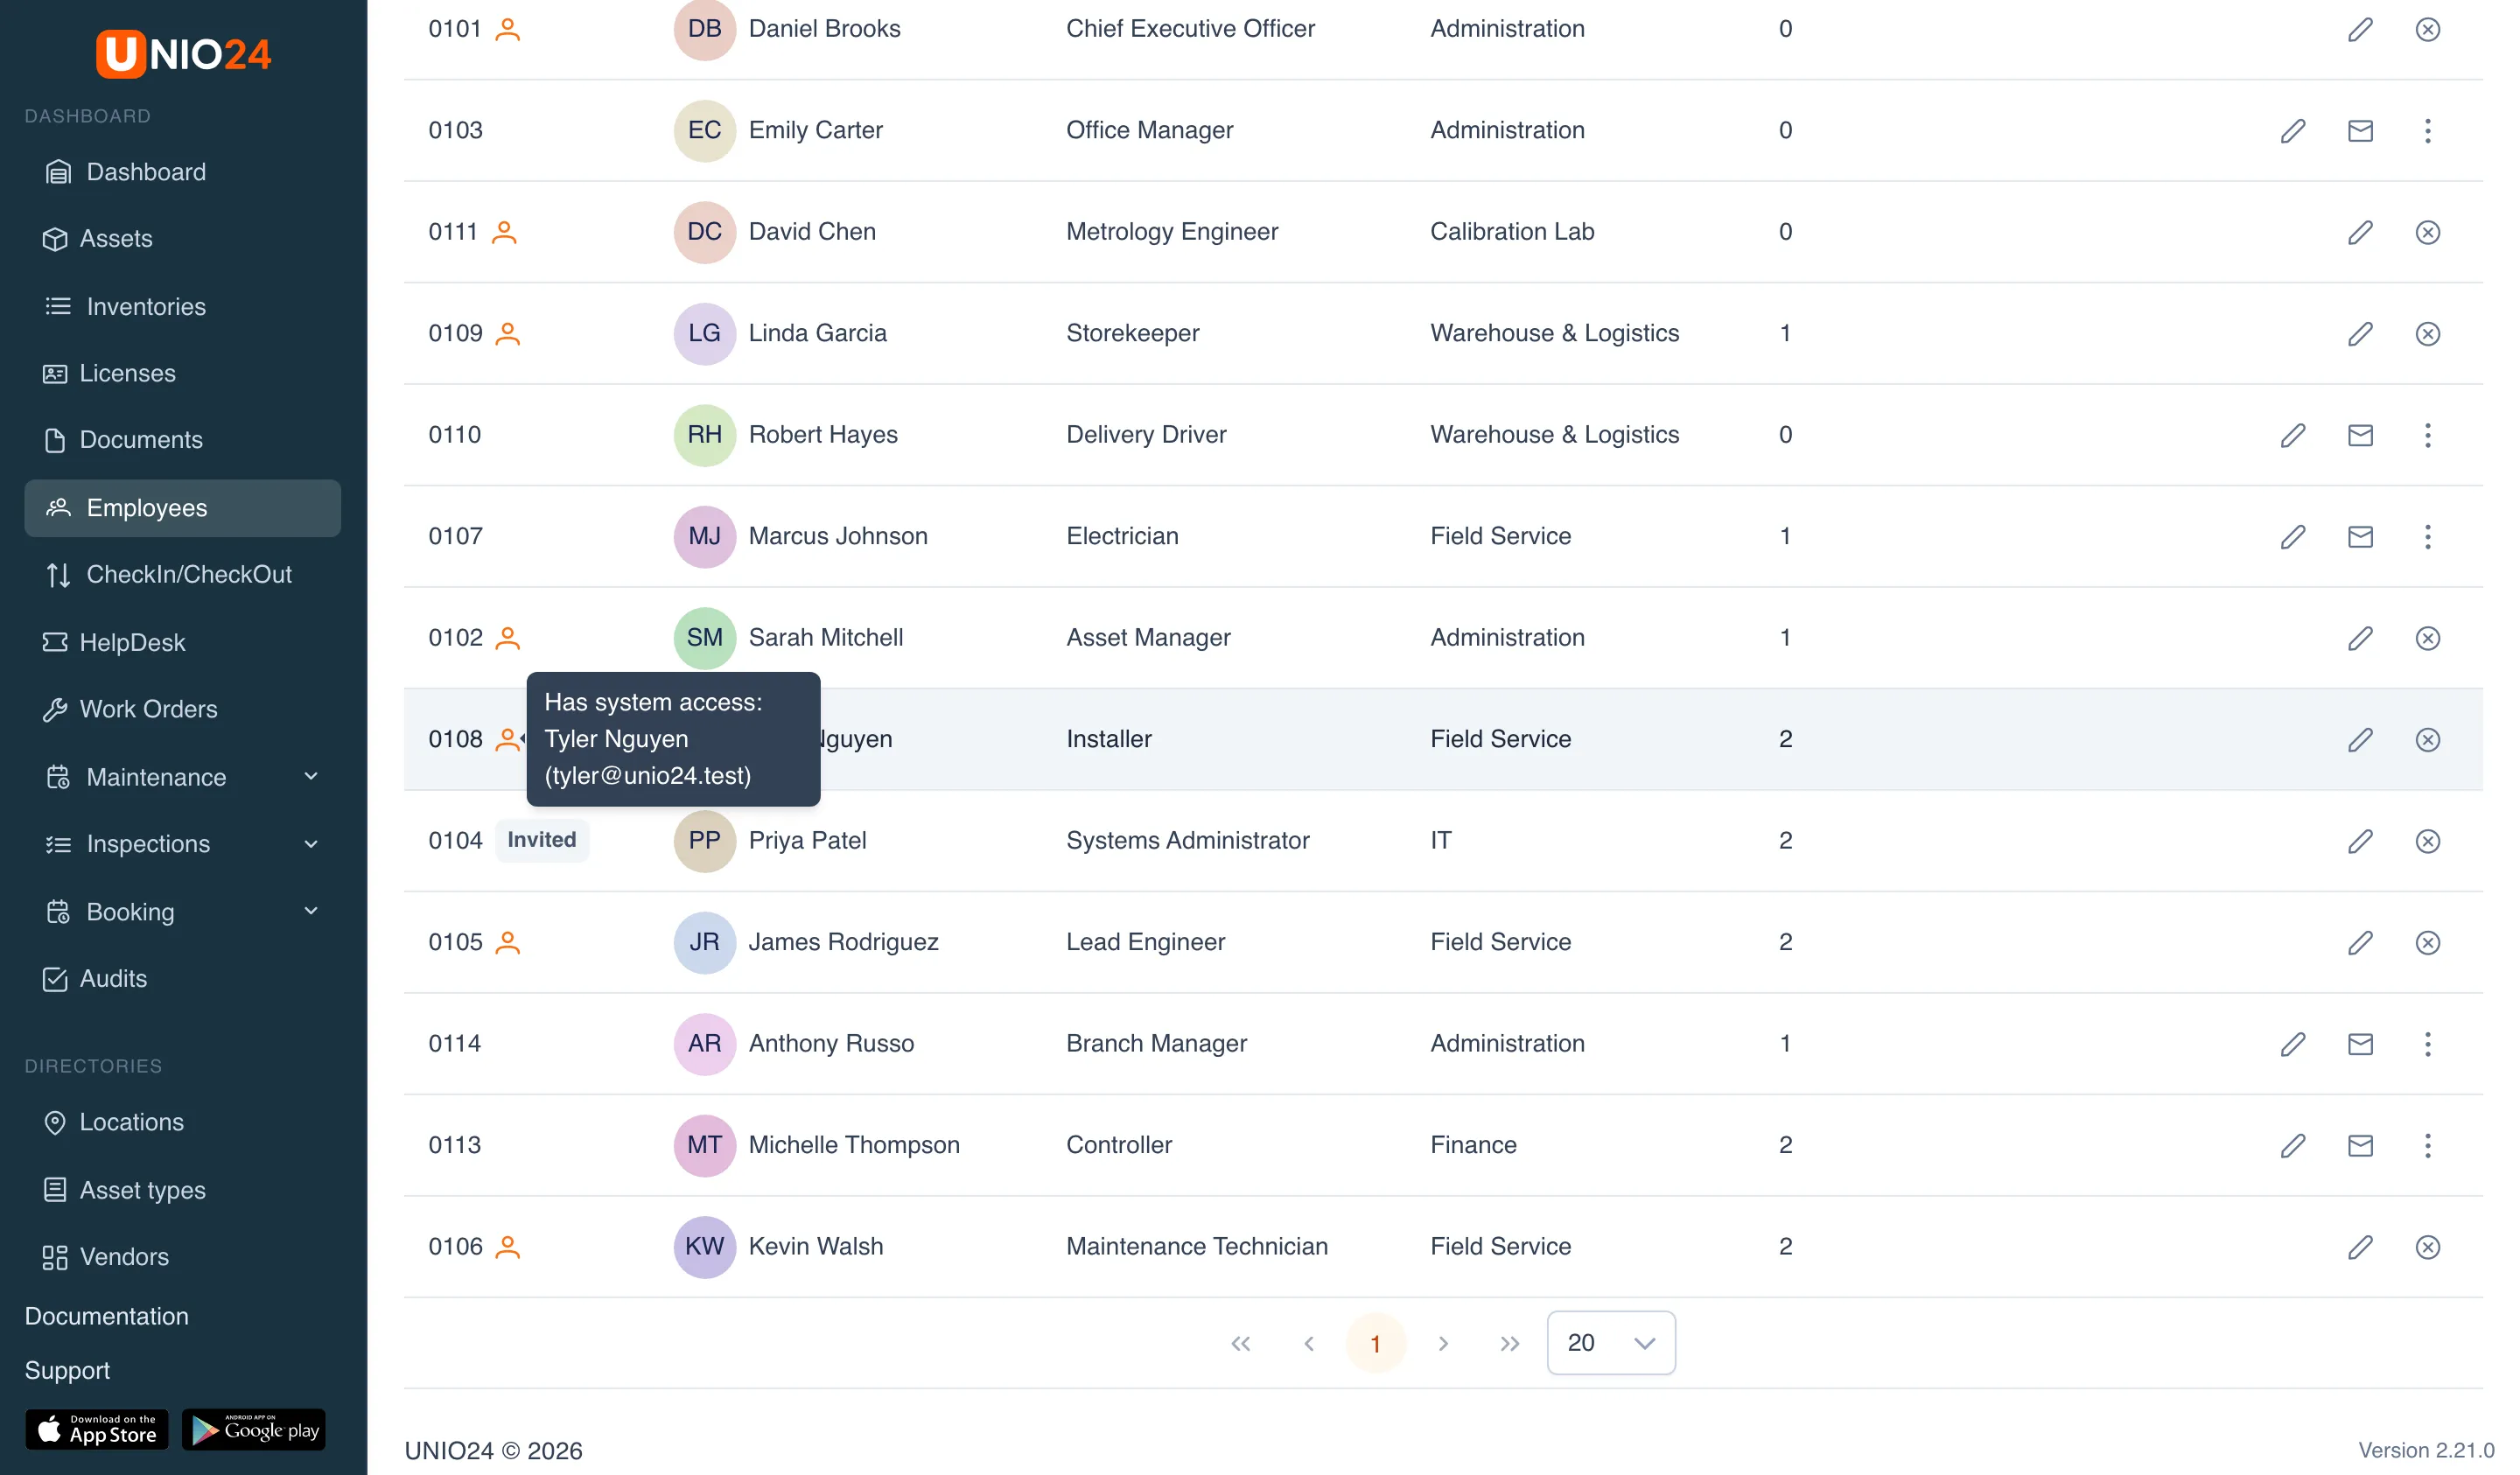Click the circle-x icon for Linda Garcia

click(x=2427, y=334)
